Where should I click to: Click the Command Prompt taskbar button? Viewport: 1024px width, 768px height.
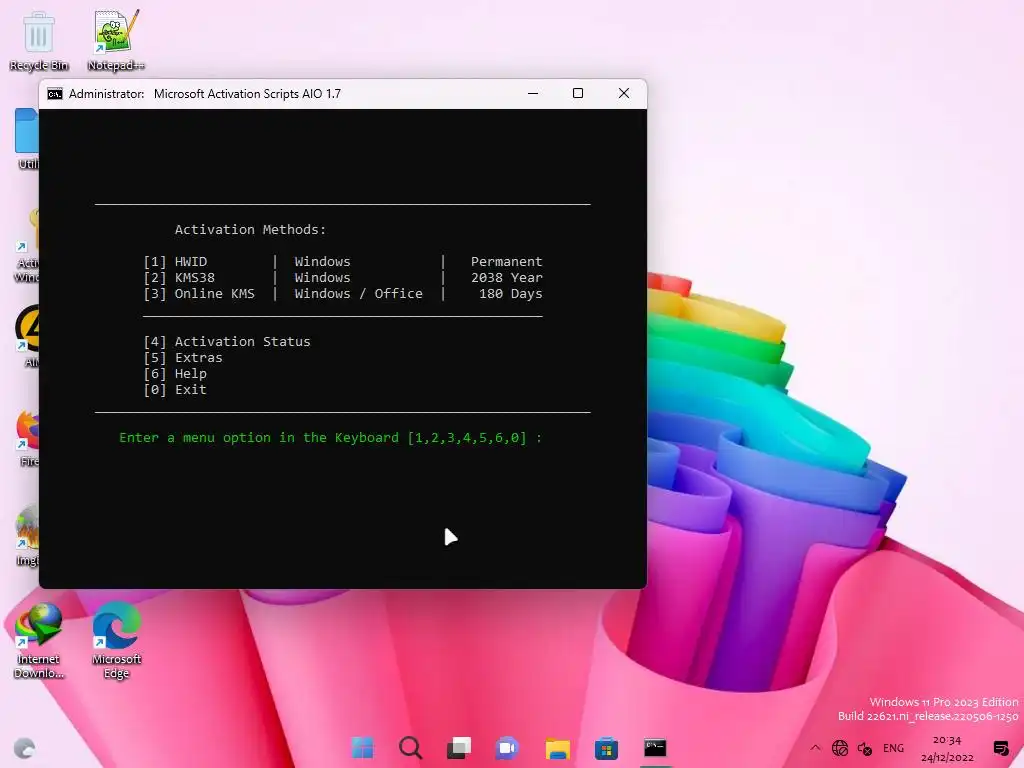pyautogui.click(x=655, y=747)
